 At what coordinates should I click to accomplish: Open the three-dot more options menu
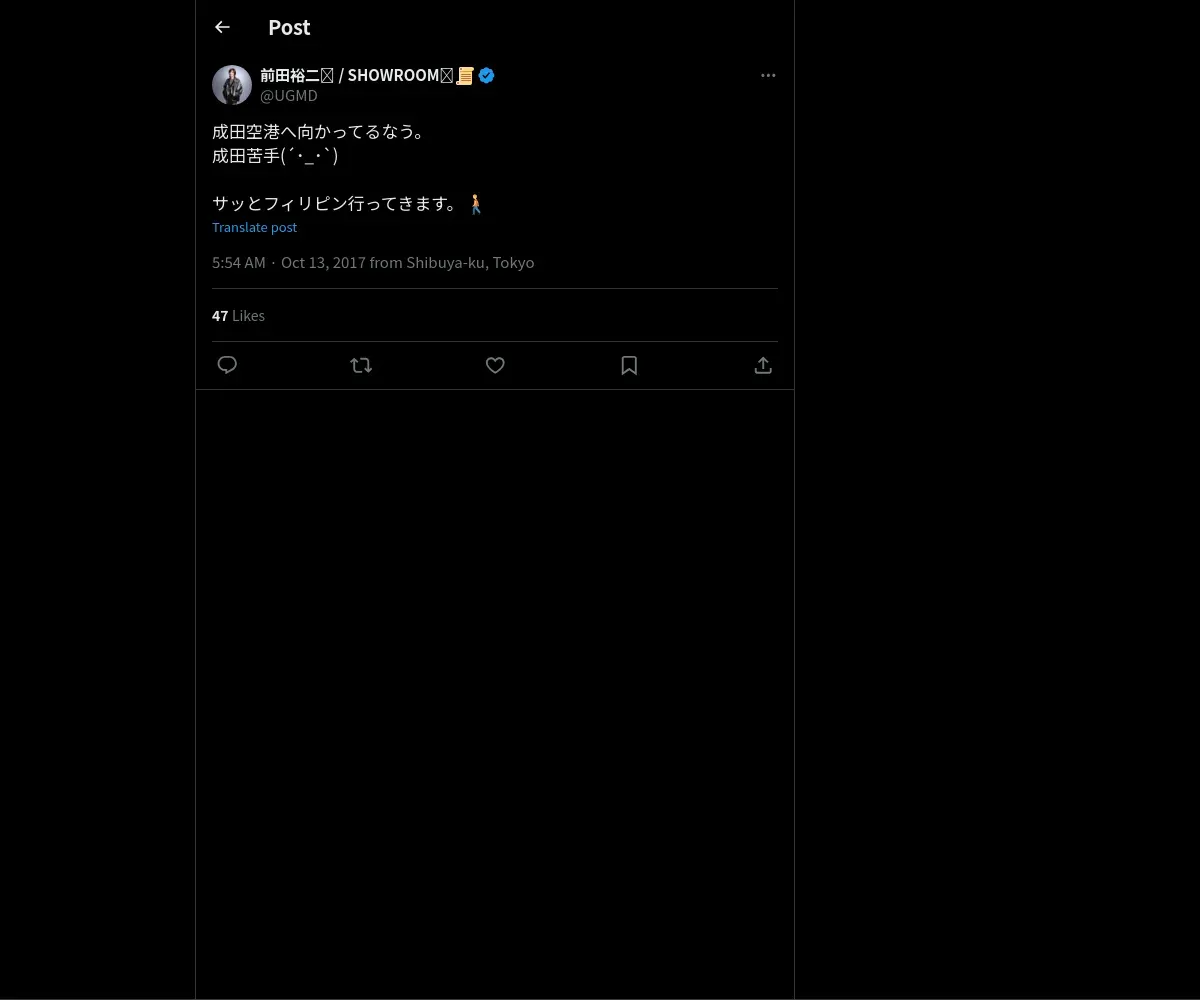pos(768,75)
